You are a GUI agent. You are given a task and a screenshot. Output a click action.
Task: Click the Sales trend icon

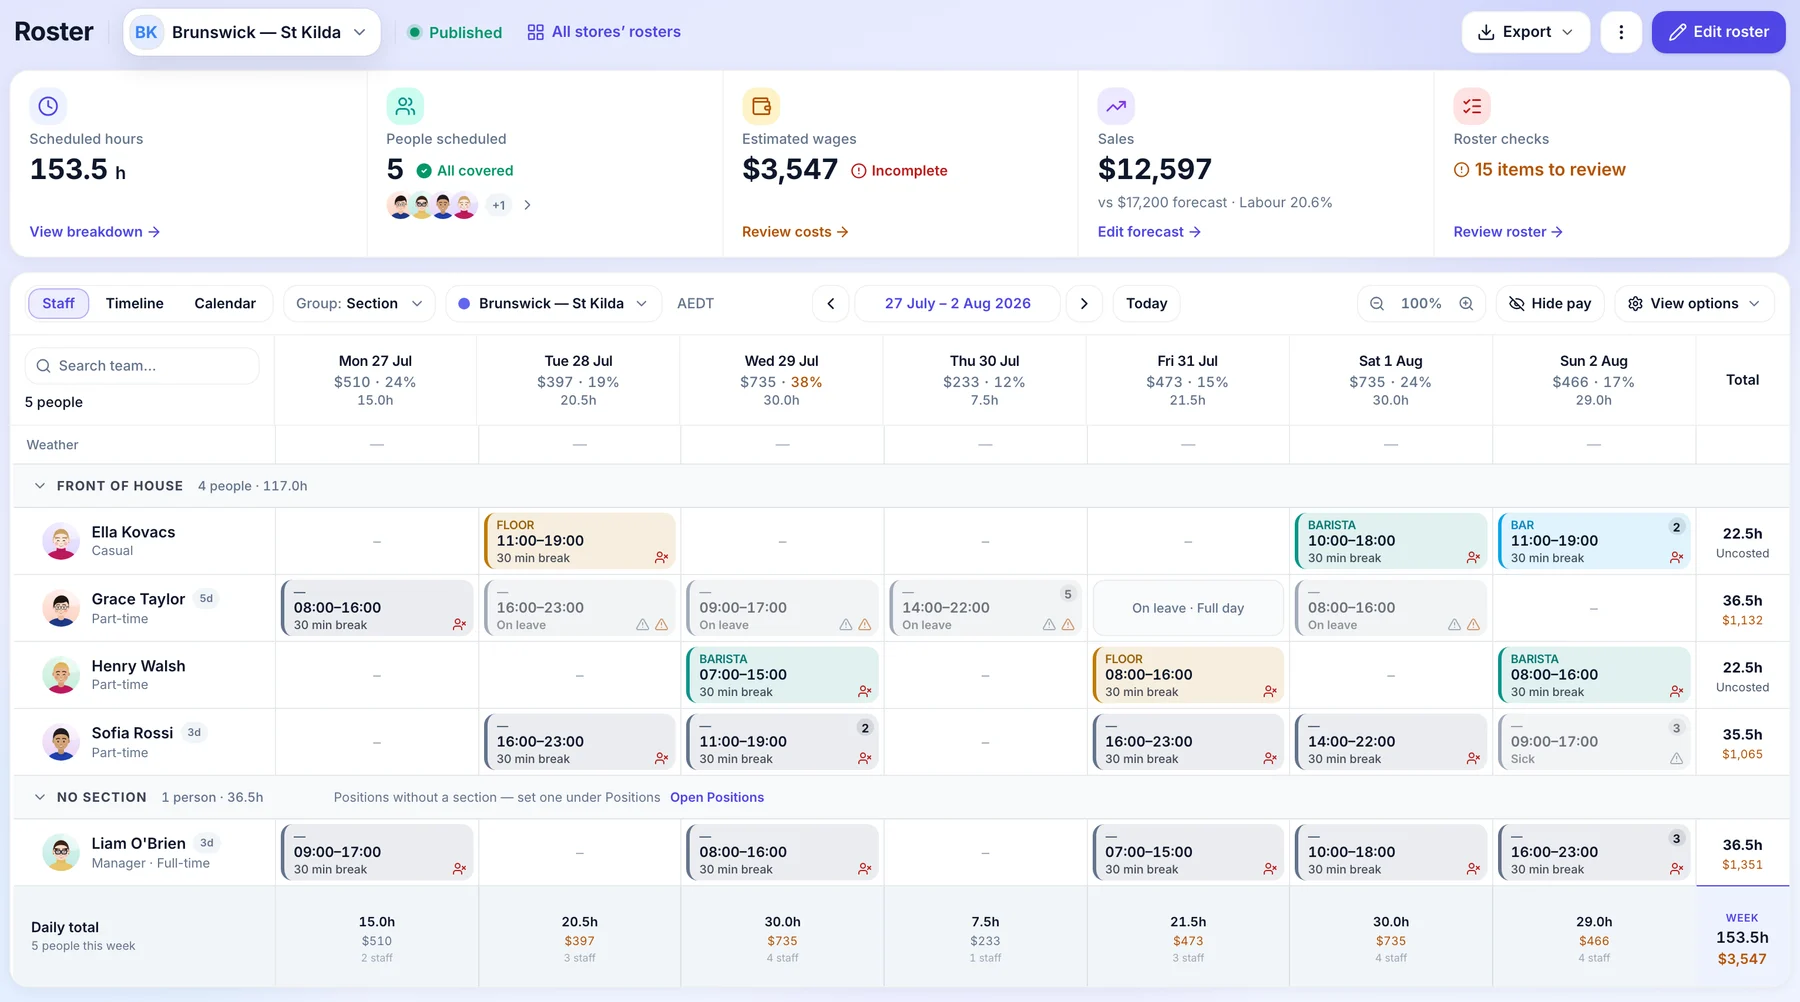(1116, 106)
